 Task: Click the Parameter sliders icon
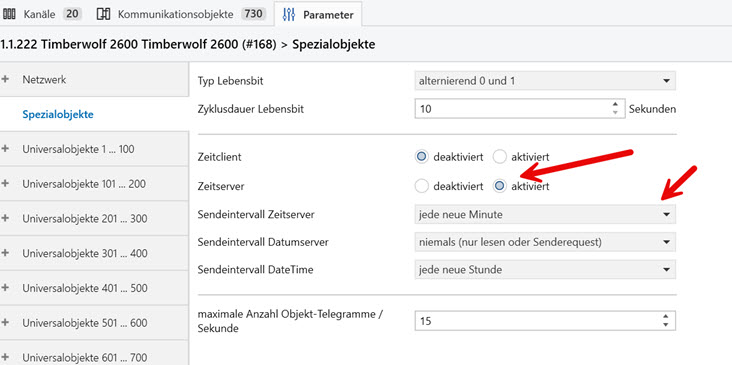click(x=289, y=14)
